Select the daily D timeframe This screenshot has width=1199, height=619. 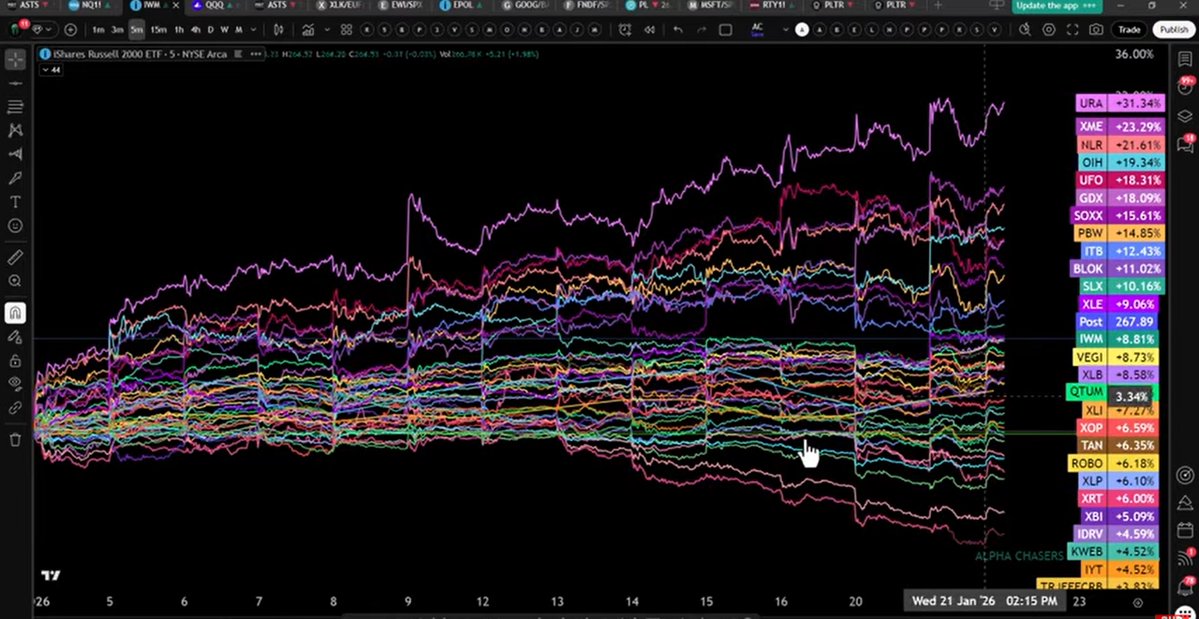[x=211, y=30]
